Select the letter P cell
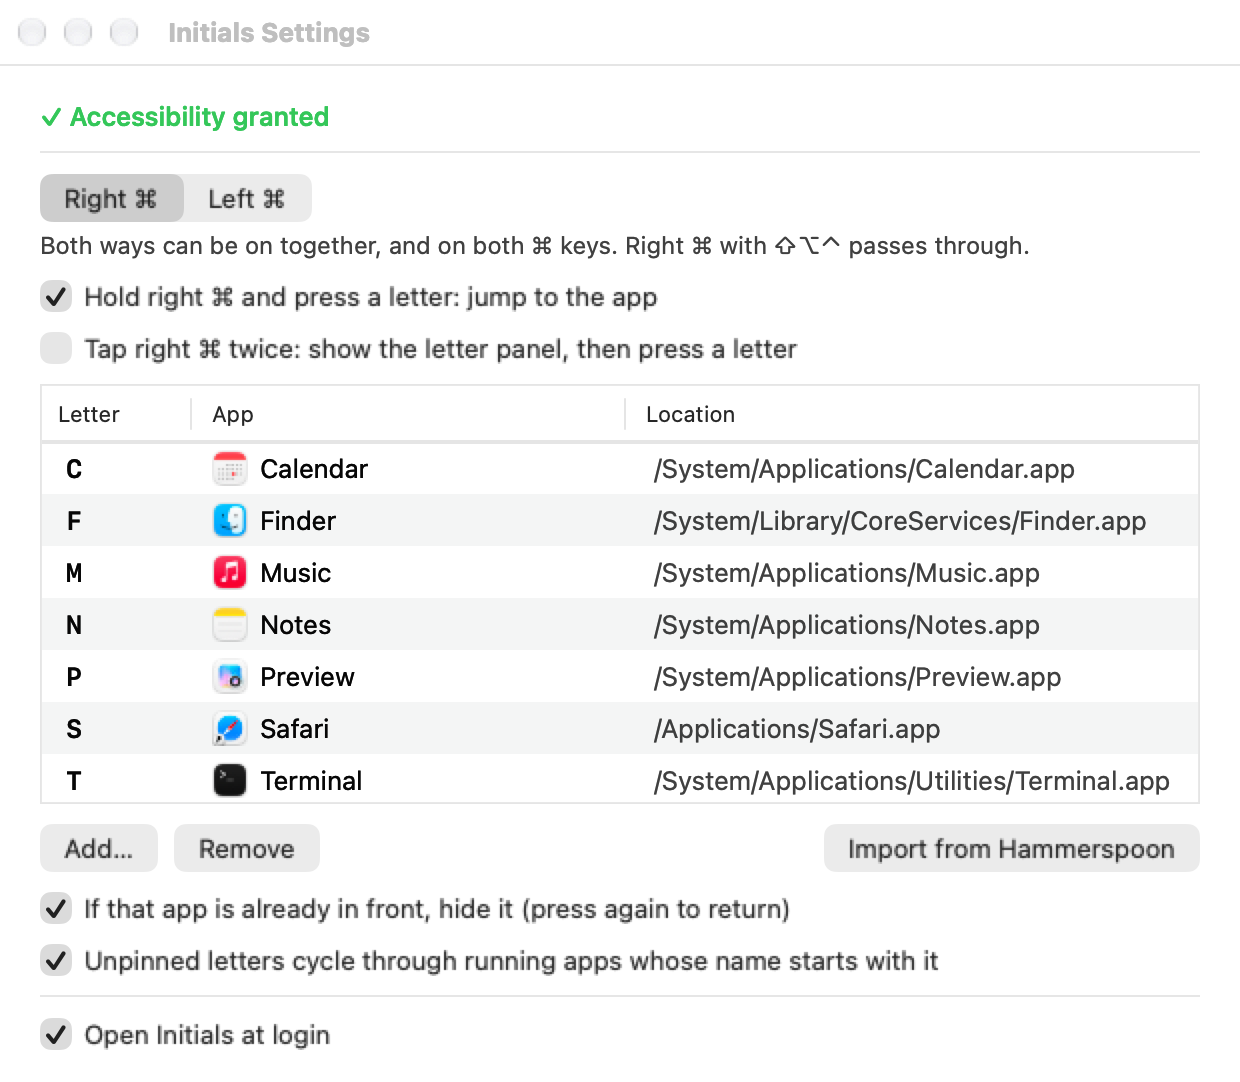 74,677
